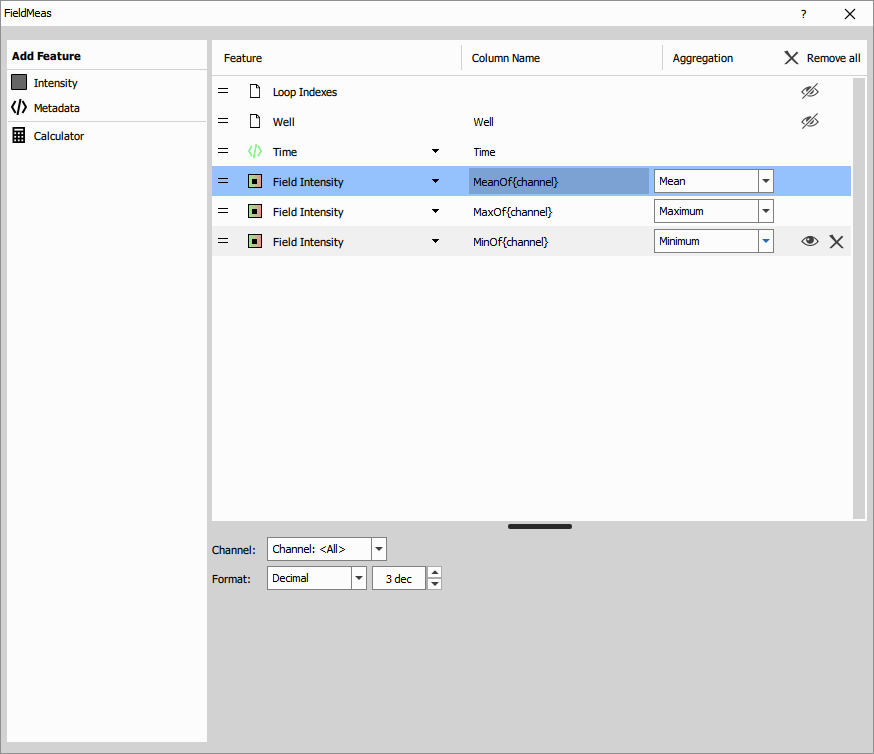Toggle visibility of Loop Indexes row
The width and height of the screenshot is (874, 754).
(810, 92)
